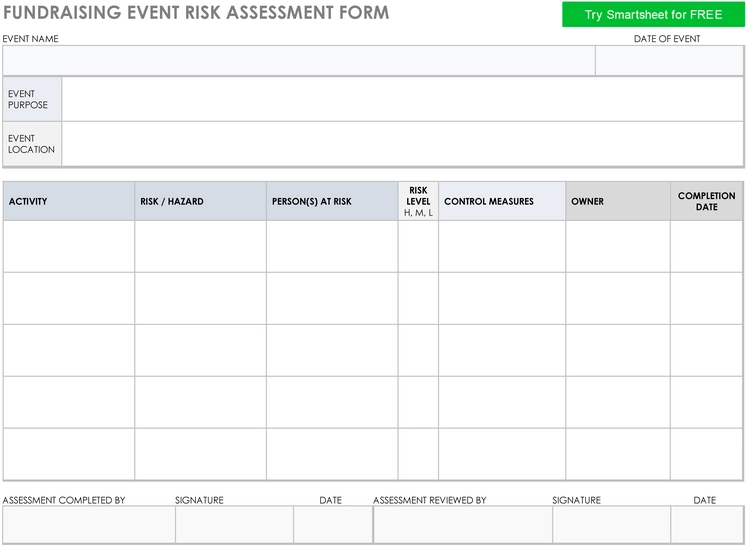This screenshot has height=547, width=748.
Task: Click the RISK / HAZARD column header
Action: pyautogui.click(x=200, y=201)
